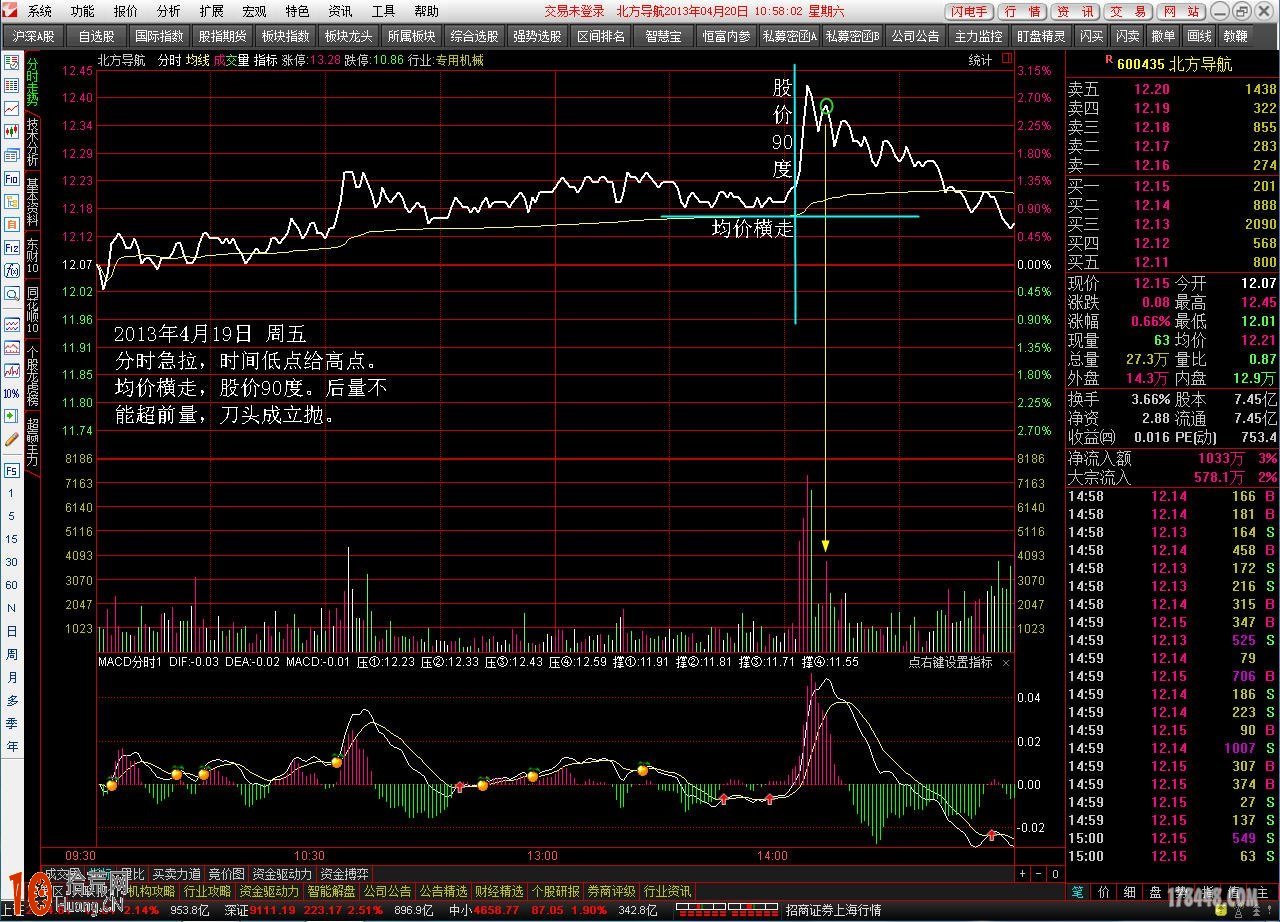Select 自选股 in the toolbar
The height and width of the screenshot is (922, 1280).
(x=97, y=36)
